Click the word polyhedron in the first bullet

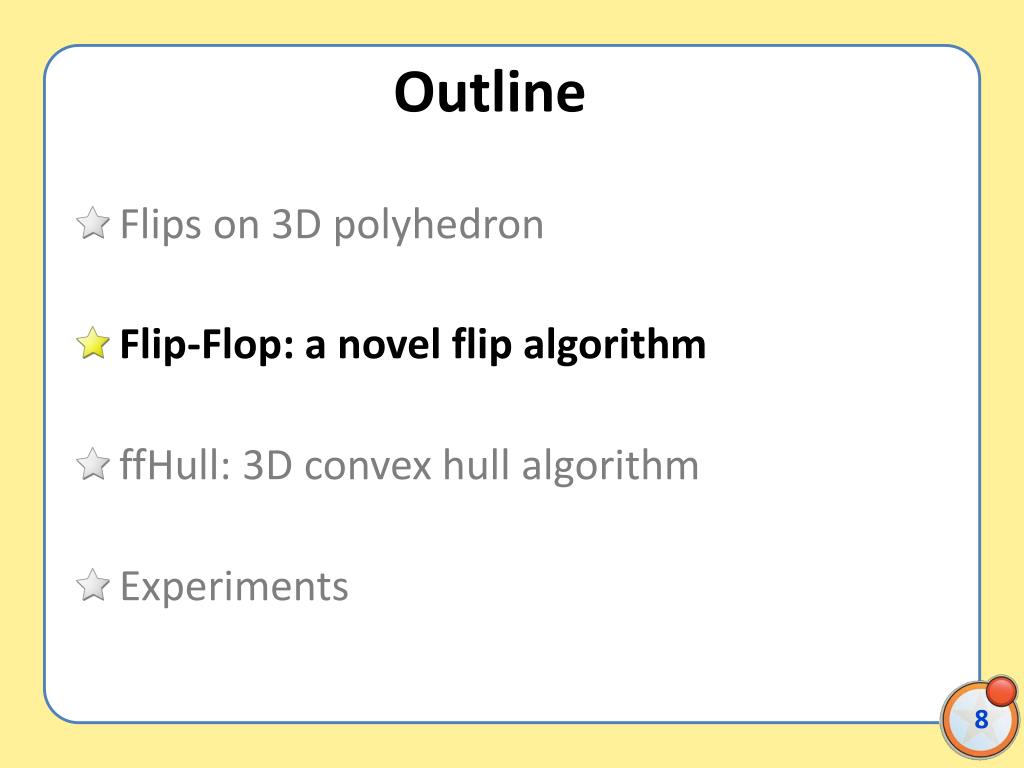pos(438,225)
